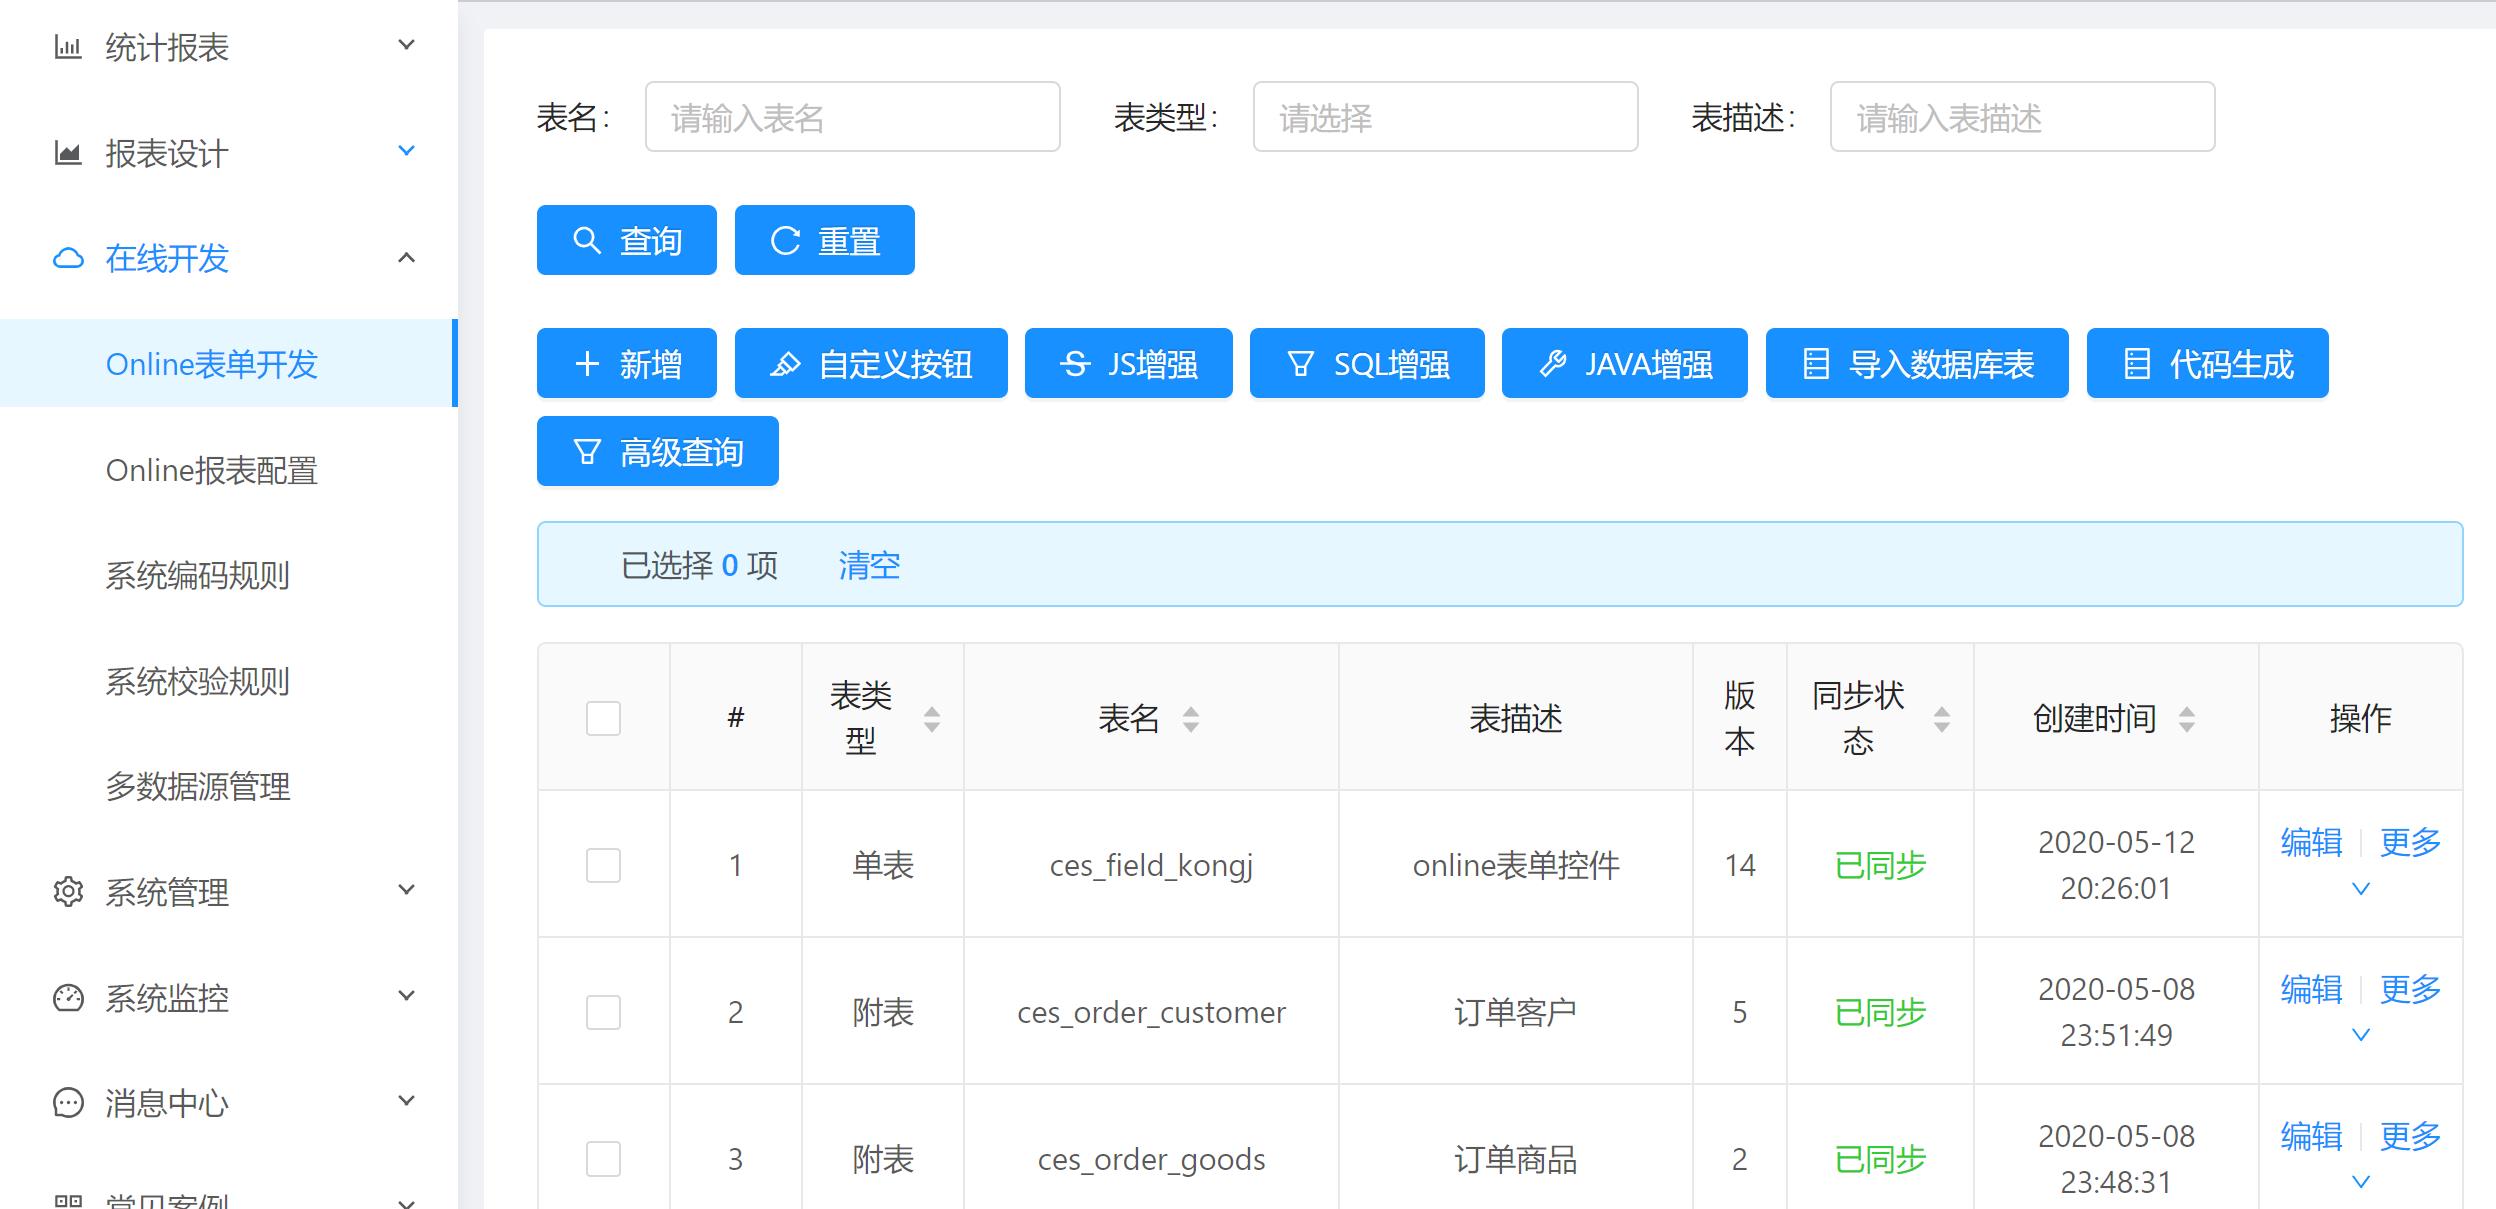2496x1209 pixels.
Task: Expand the 系统监控 menu chevron
Action: click(x=406, y=996)
